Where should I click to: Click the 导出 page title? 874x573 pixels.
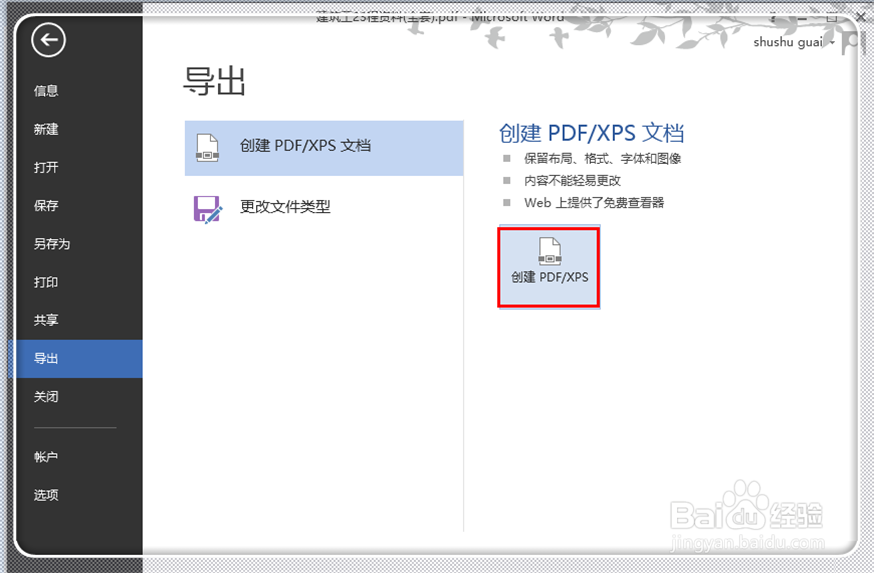[215, 81]
